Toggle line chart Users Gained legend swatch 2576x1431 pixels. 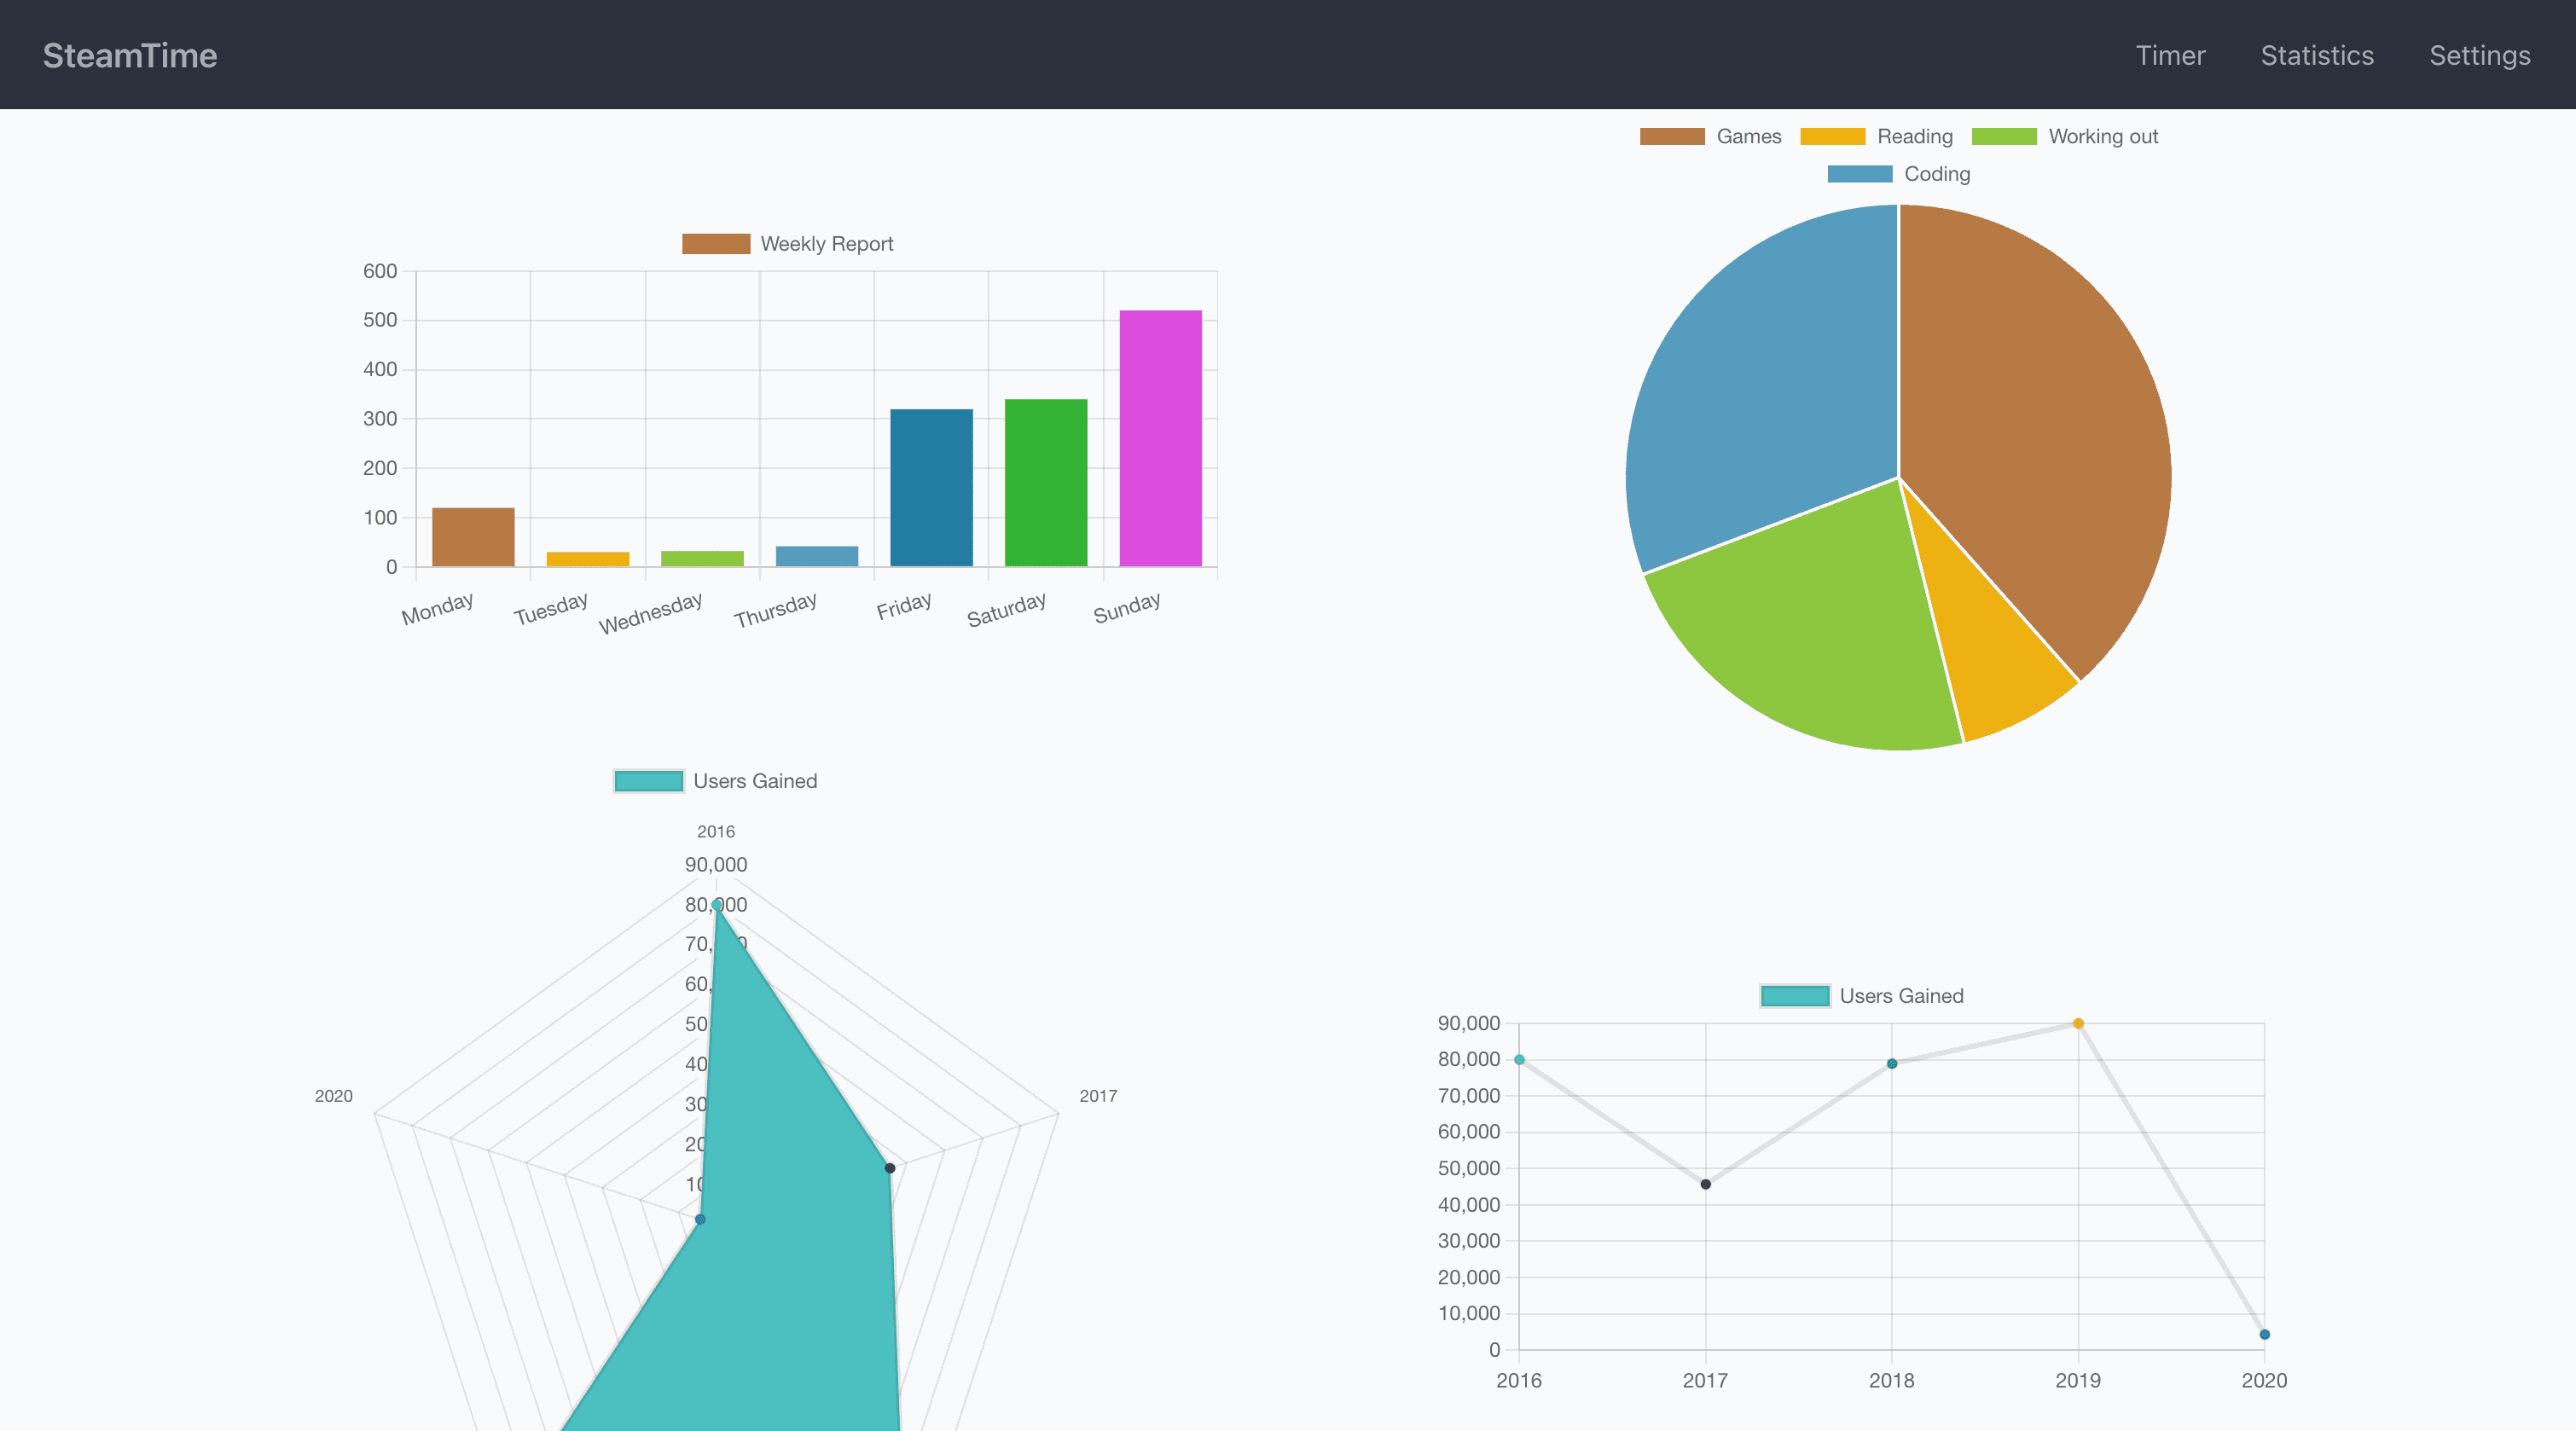[1795, 996]
